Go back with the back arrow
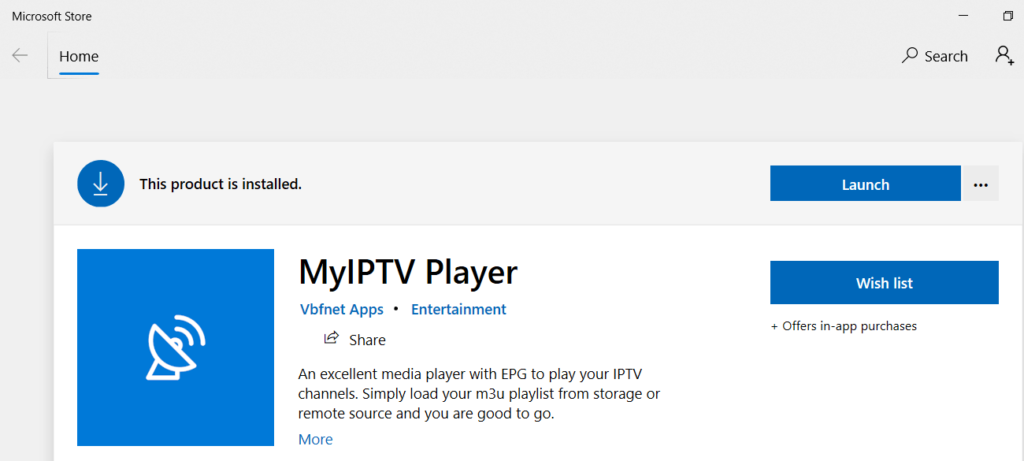This screenshot has height=461, width=1024. coord(20,56)
